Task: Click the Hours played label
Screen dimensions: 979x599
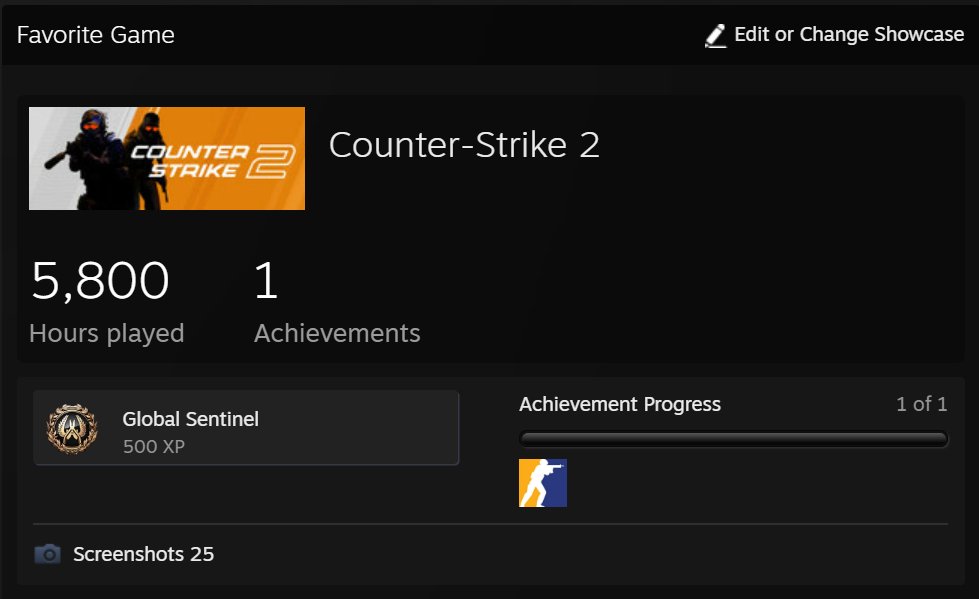Action: [x=107, y=334]
